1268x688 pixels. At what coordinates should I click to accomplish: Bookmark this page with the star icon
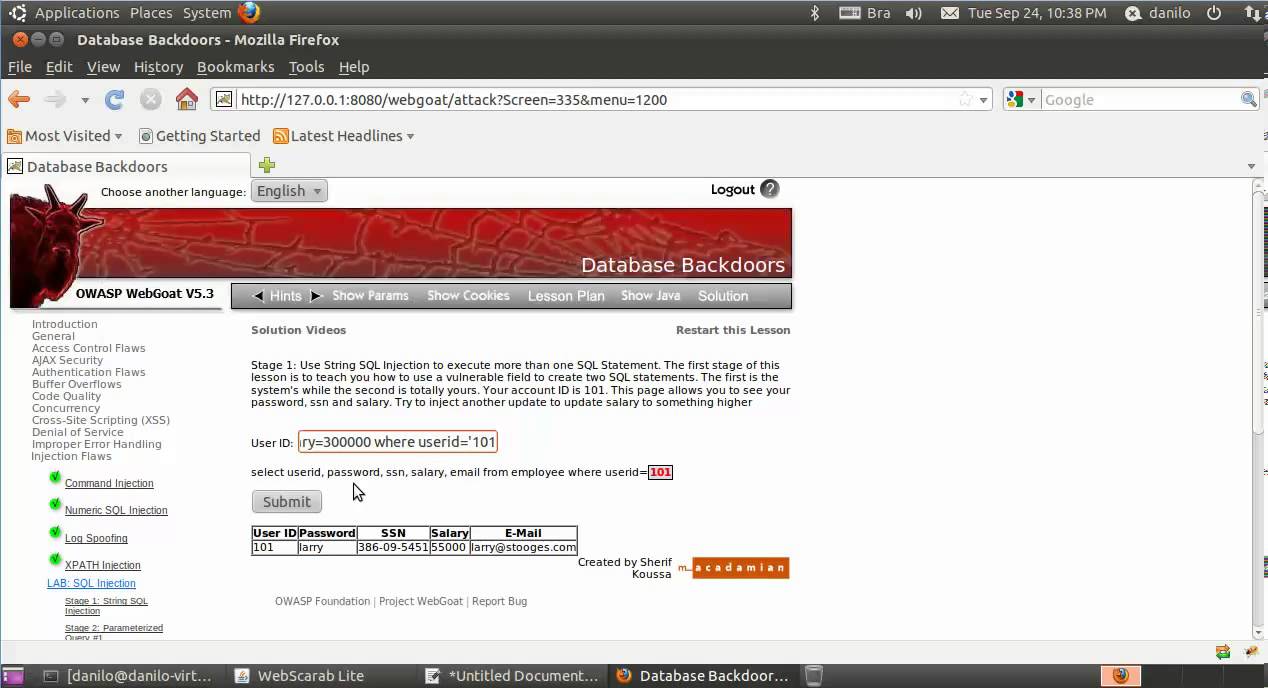(965, 99)
